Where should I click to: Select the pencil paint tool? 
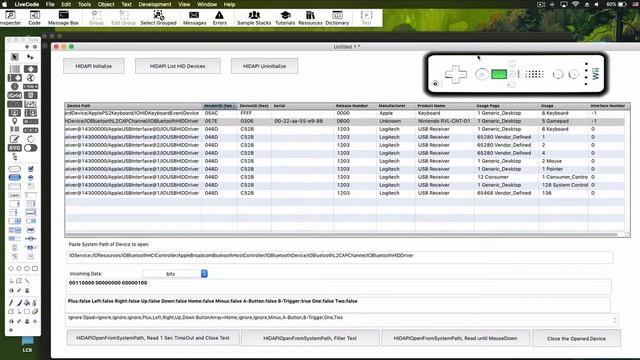(11, 303)
